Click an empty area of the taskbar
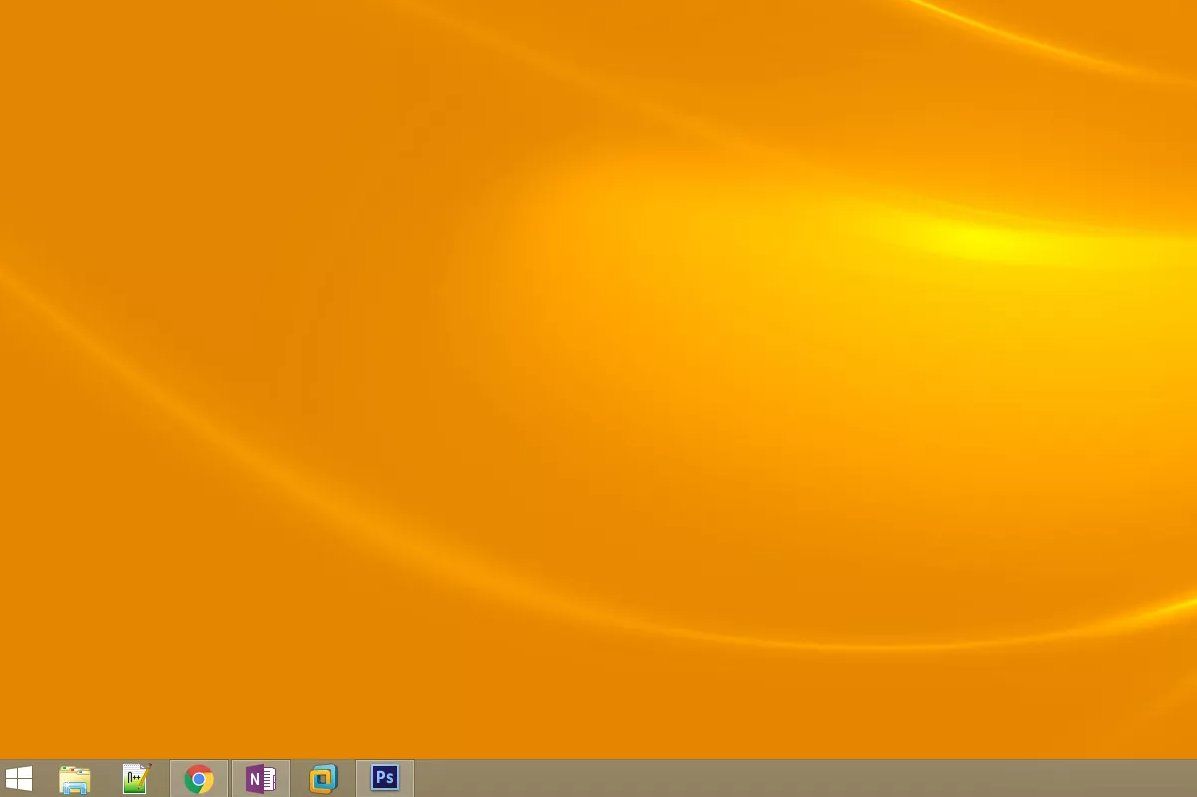 pos(800,778)
